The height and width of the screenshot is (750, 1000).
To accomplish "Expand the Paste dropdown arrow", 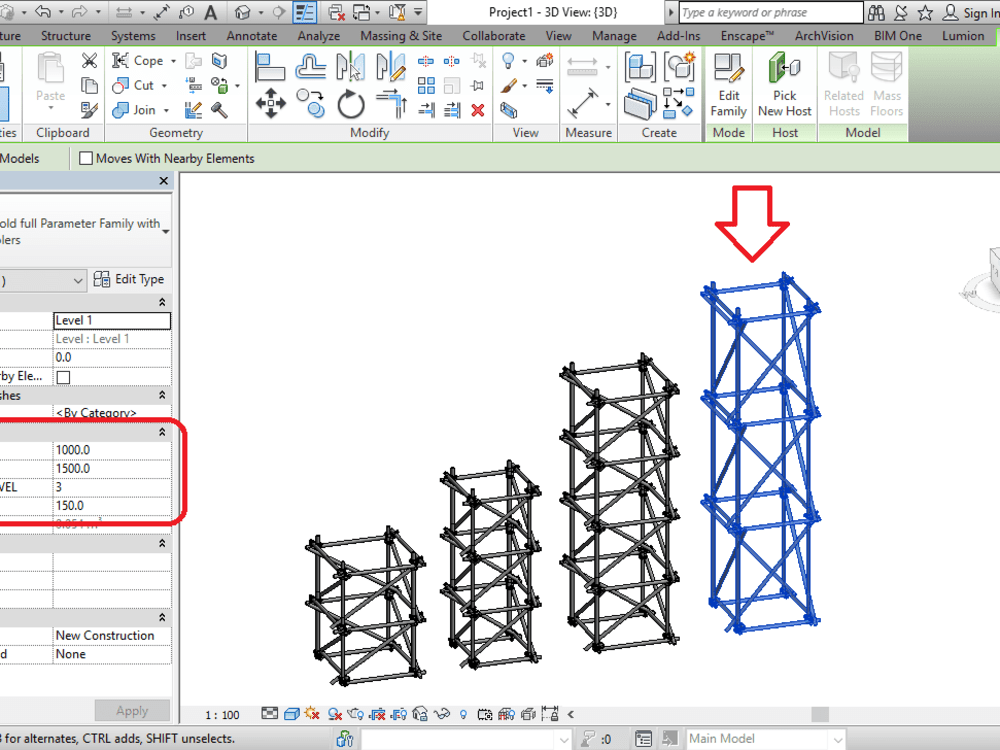I will click(x=50, y=107).
